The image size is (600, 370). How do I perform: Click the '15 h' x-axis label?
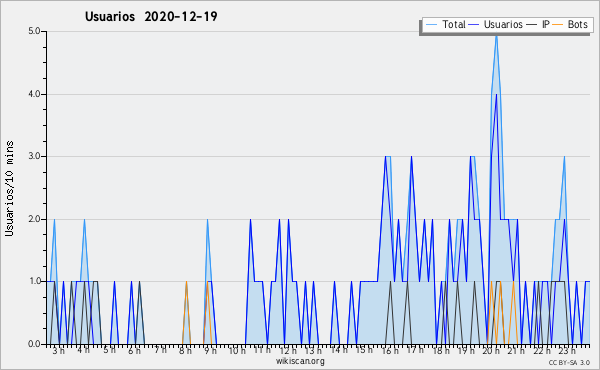[364, 350]
